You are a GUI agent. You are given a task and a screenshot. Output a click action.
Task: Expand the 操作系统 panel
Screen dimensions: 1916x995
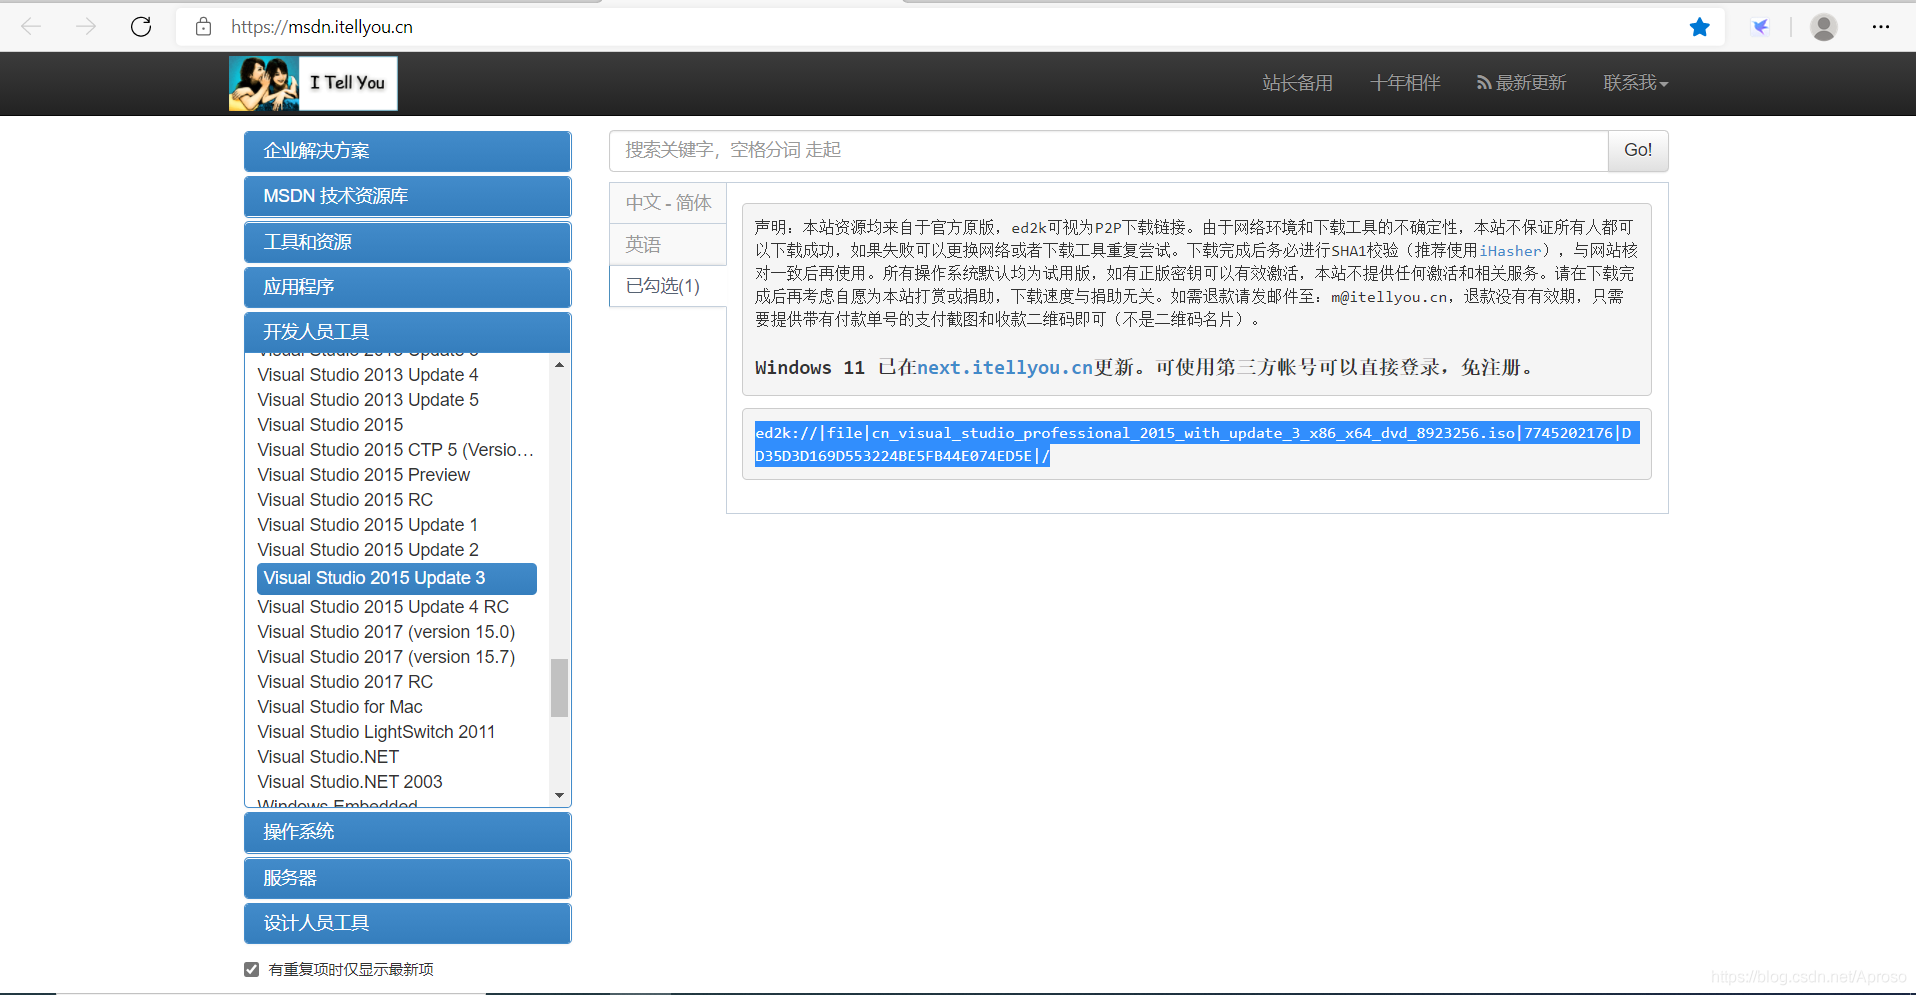(x=408, y=832)
